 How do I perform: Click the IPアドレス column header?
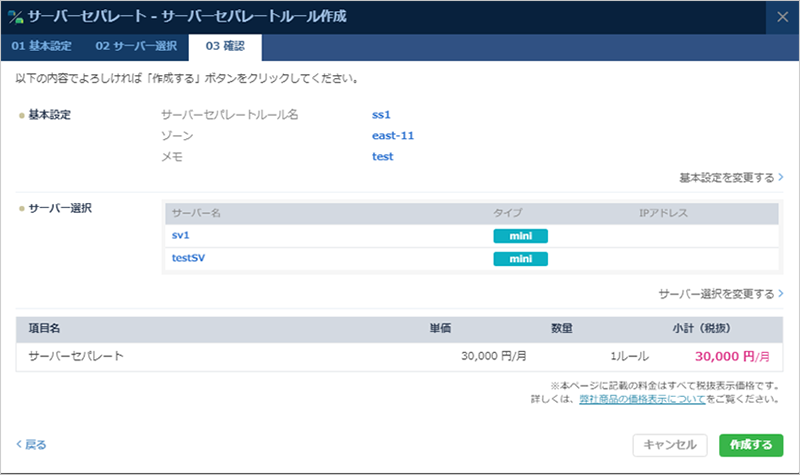pos(663,214)
